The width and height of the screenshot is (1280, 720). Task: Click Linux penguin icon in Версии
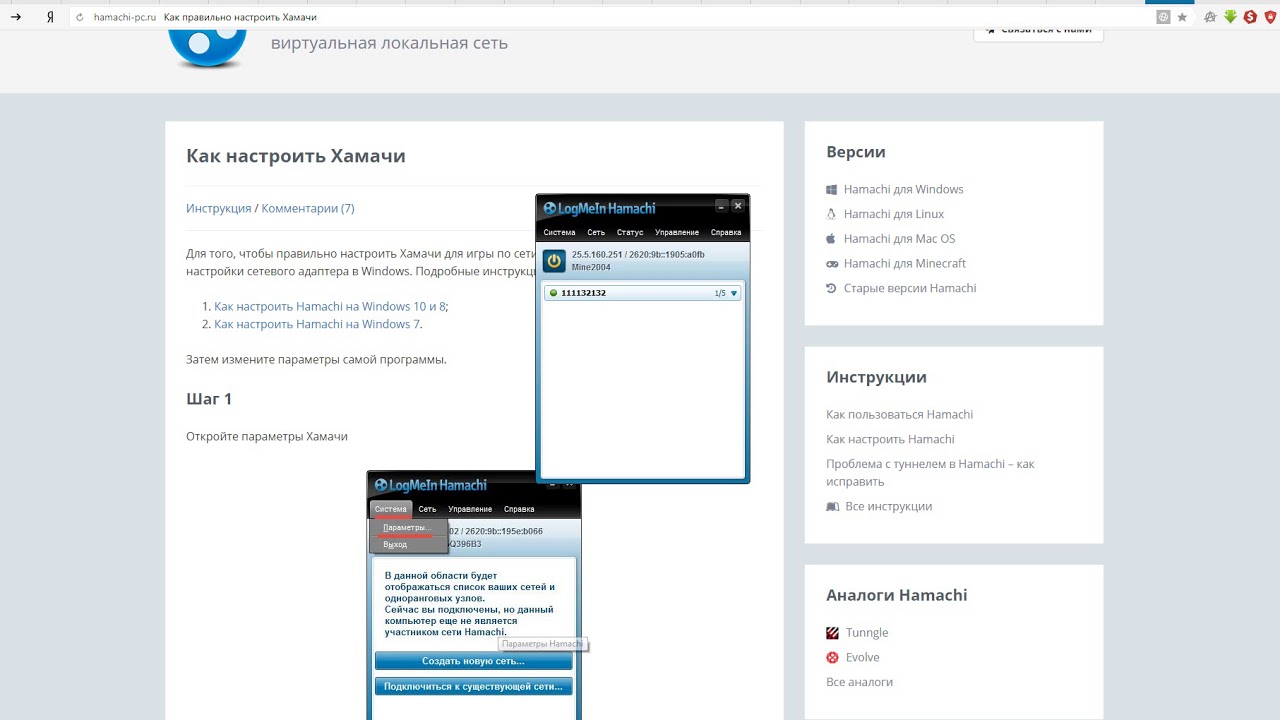coord(831,214)
